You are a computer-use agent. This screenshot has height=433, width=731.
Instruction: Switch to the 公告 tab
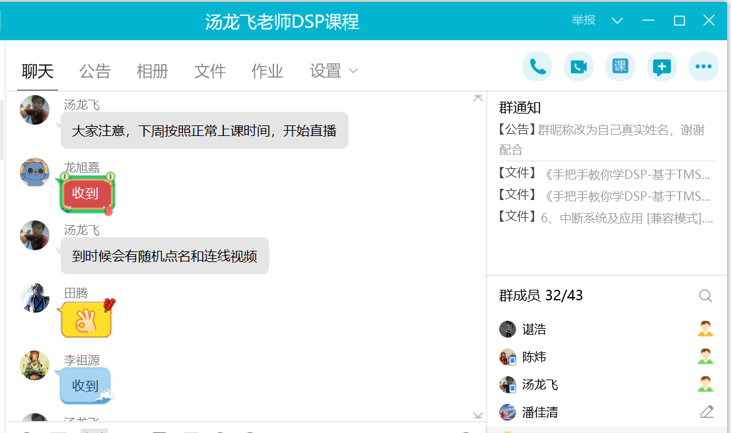pyautogui.click(x=95, y=71)
